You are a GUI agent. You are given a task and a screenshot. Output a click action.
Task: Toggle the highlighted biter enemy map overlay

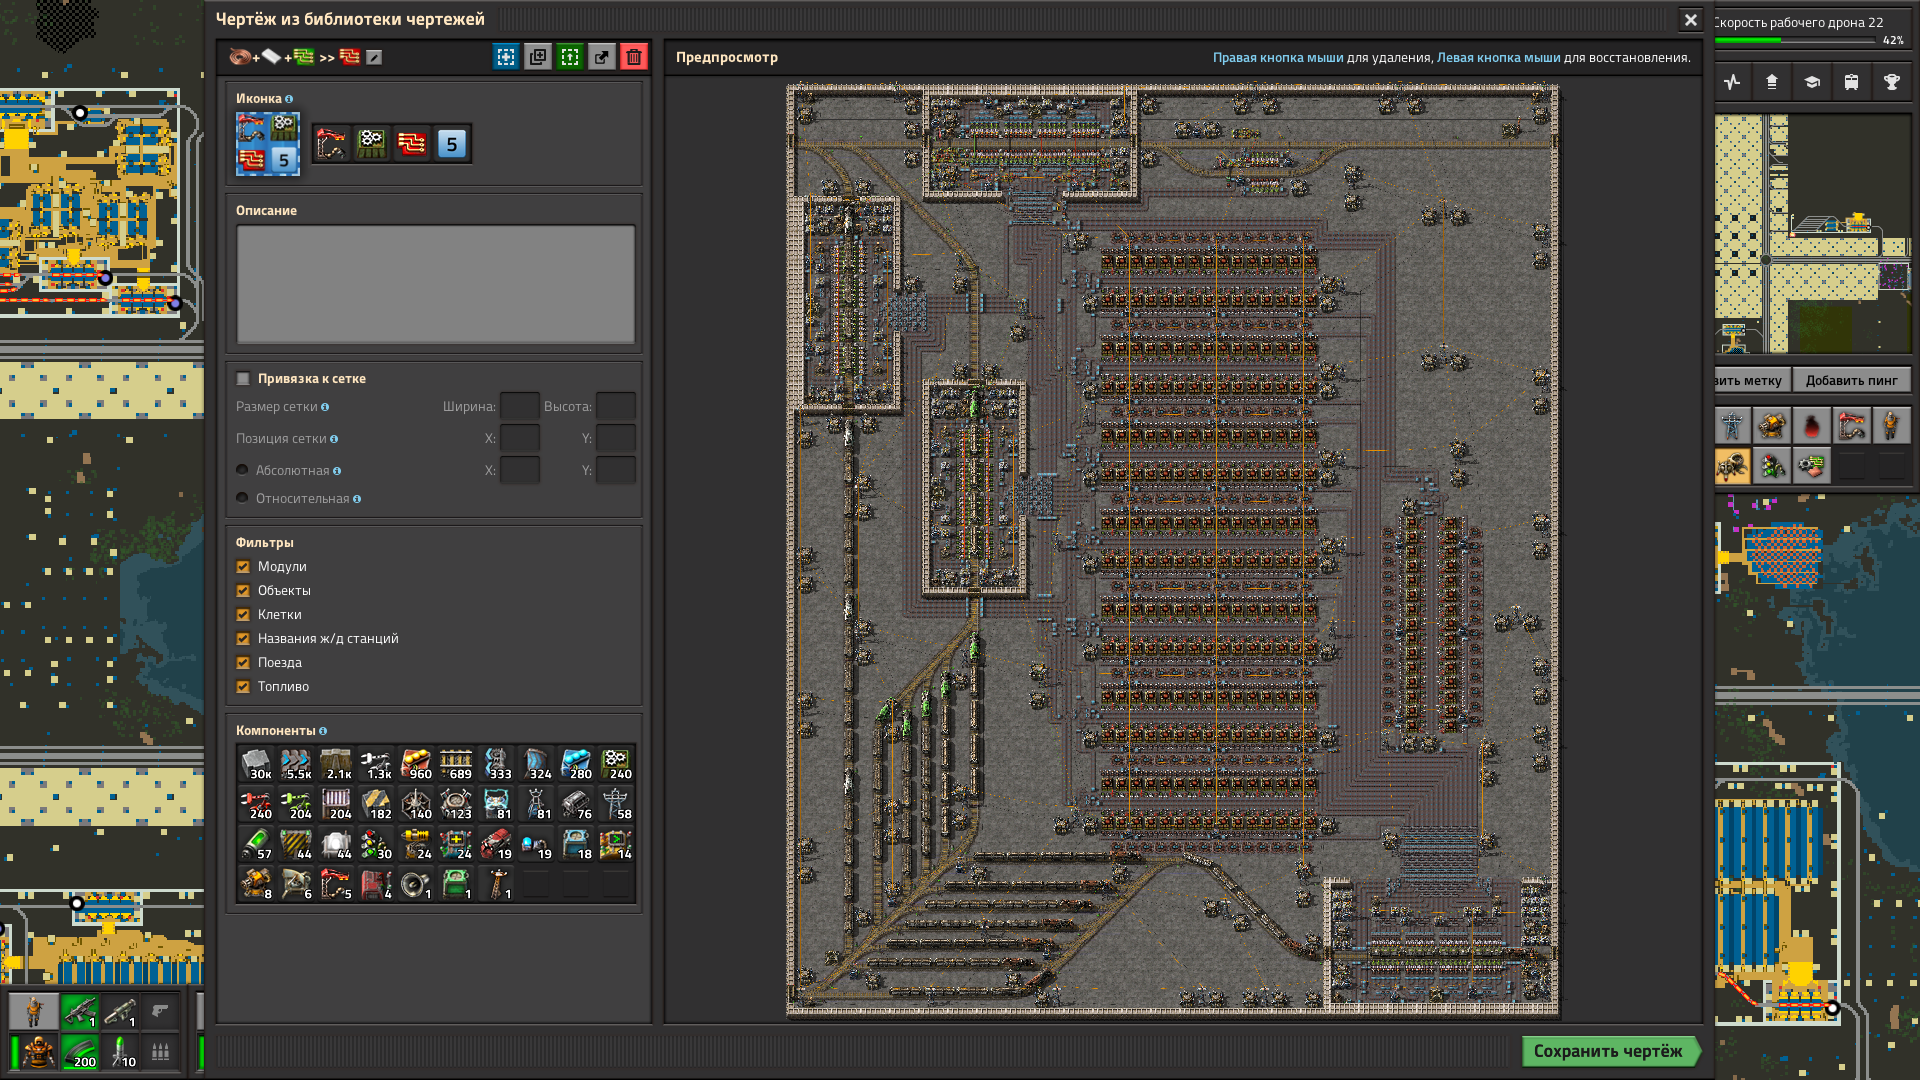tap(1732, 466)
